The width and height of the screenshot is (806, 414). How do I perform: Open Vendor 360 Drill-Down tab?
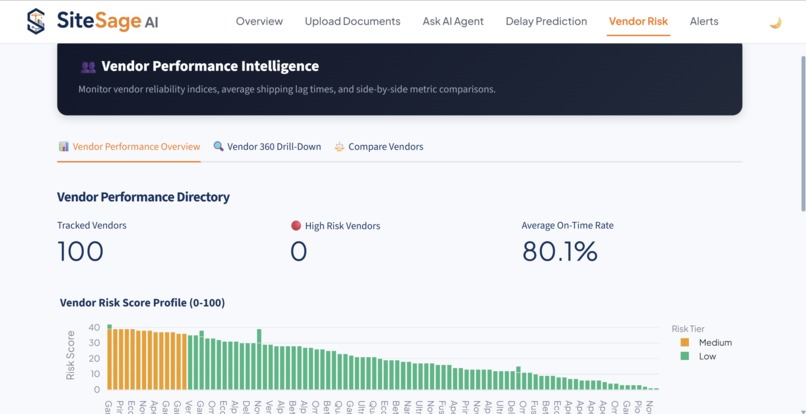click(x=267, y=147)
